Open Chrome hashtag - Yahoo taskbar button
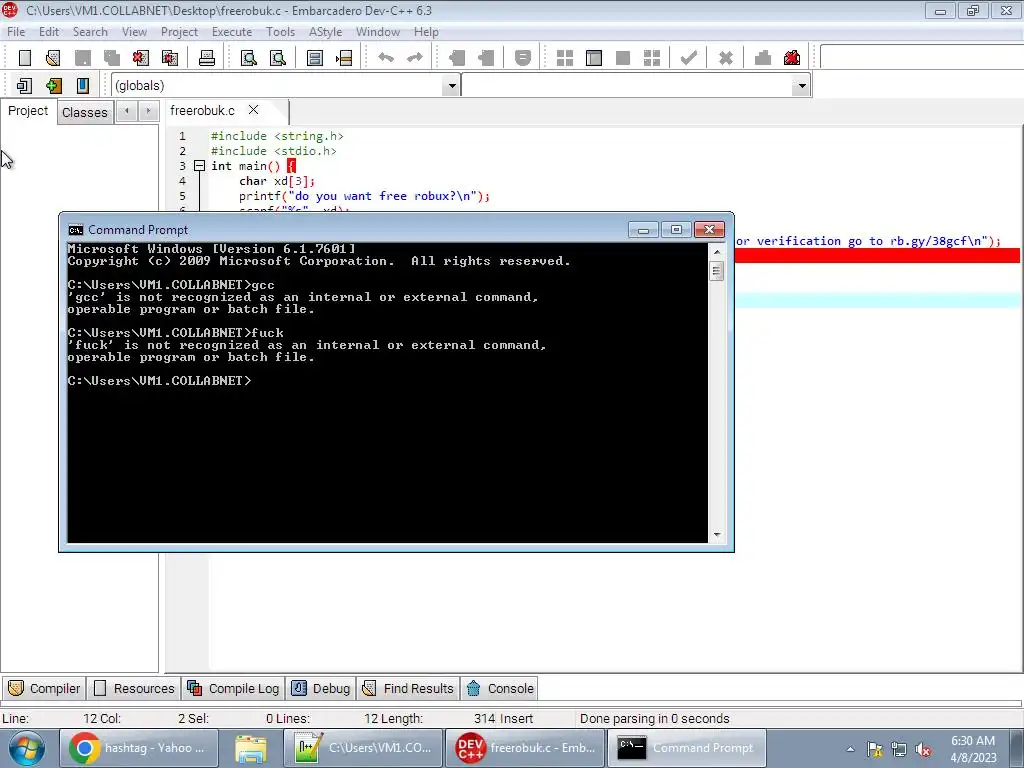Image resolution: width=1024 pixels, height=768 pixels. point(138,748)
